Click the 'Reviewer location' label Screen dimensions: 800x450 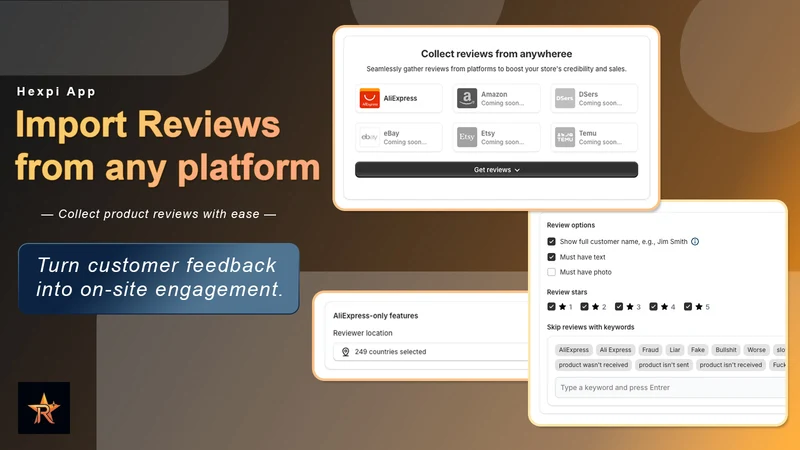(x=363, y=333)
